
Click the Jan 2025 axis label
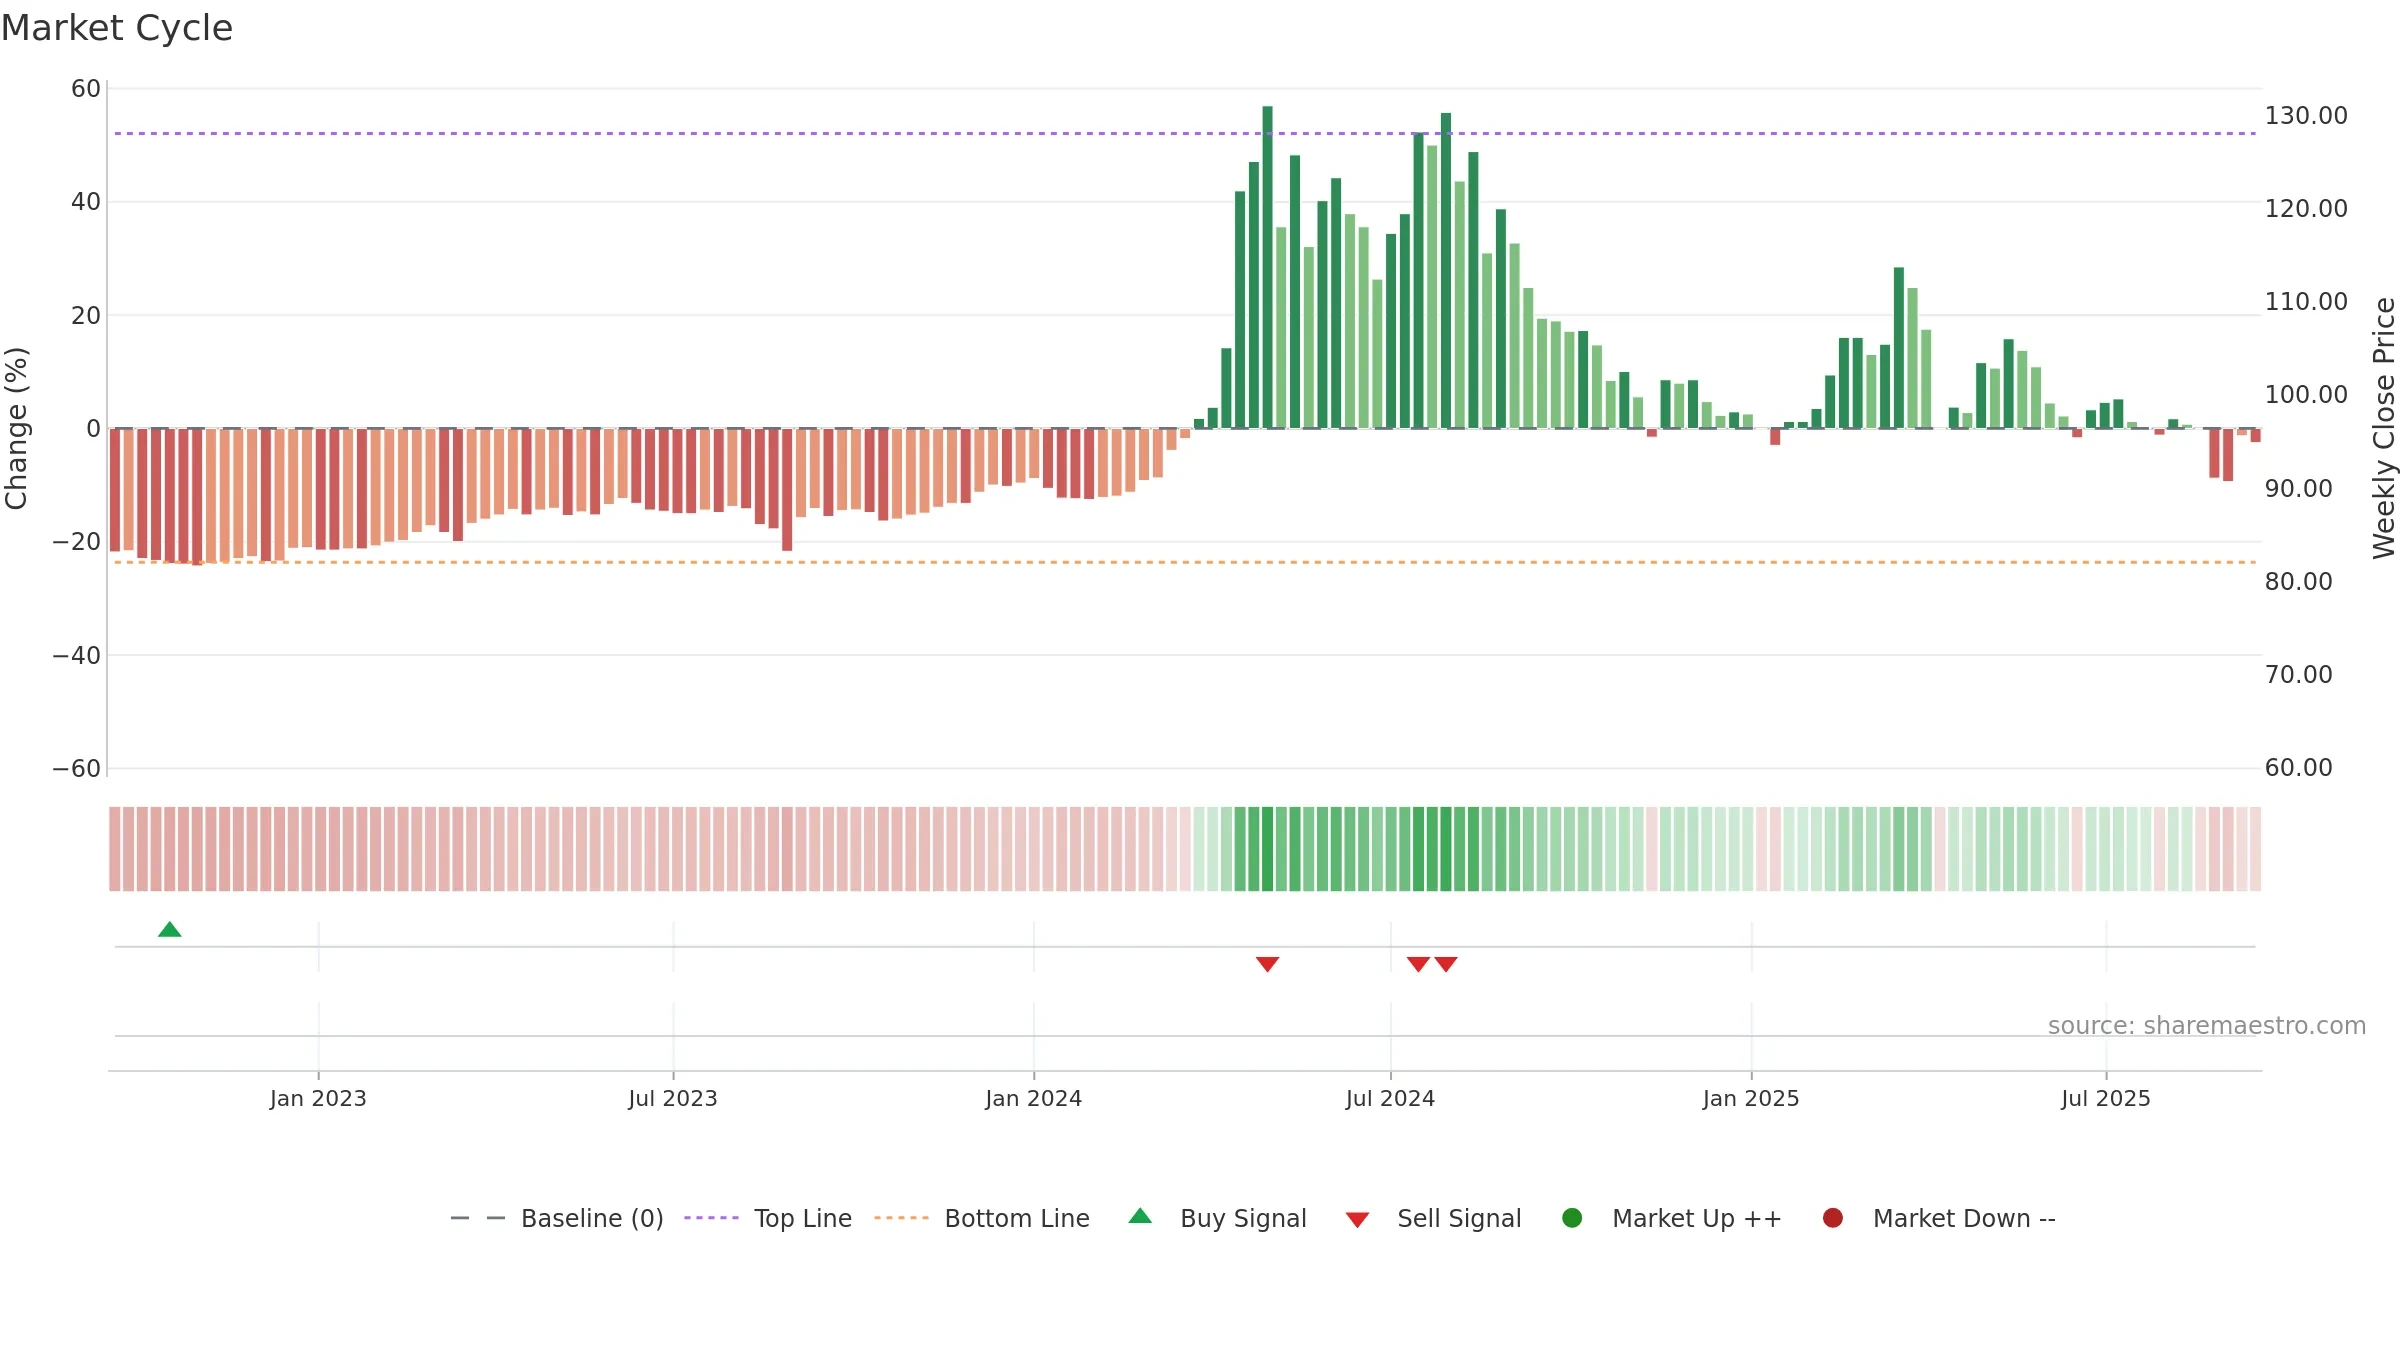(x=1751, y=1099)
